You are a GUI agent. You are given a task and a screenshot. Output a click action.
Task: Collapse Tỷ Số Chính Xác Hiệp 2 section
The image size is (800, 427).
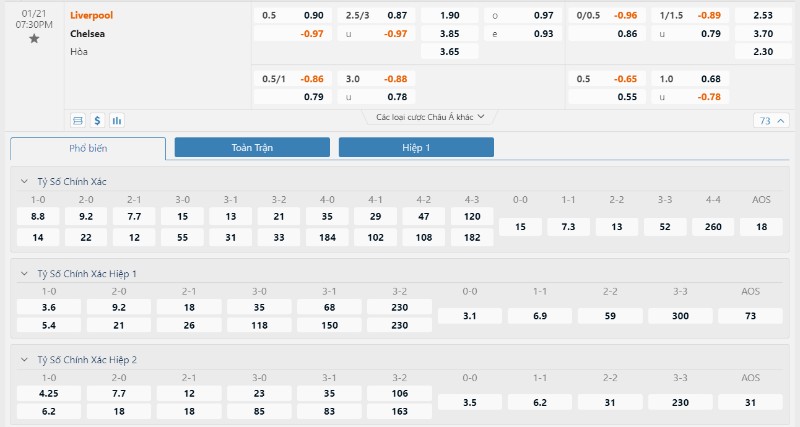tap(24, 360)
